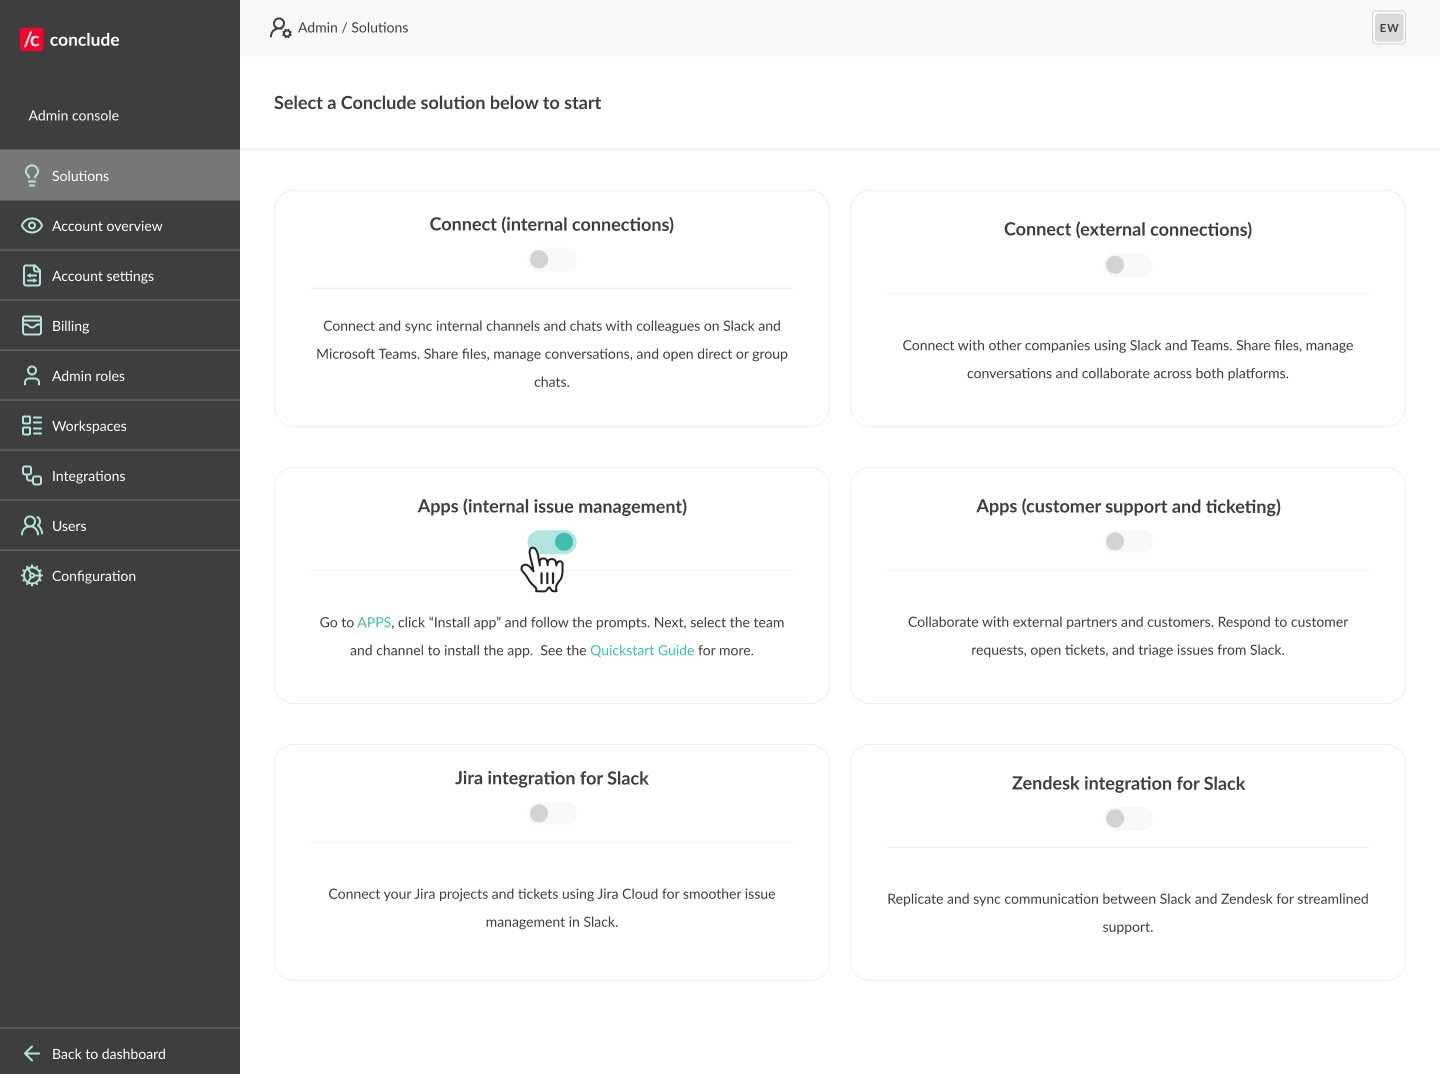Open the Account settings menu item
Viewport: 1440px width, 1074px height.
(x=103, y=276)
